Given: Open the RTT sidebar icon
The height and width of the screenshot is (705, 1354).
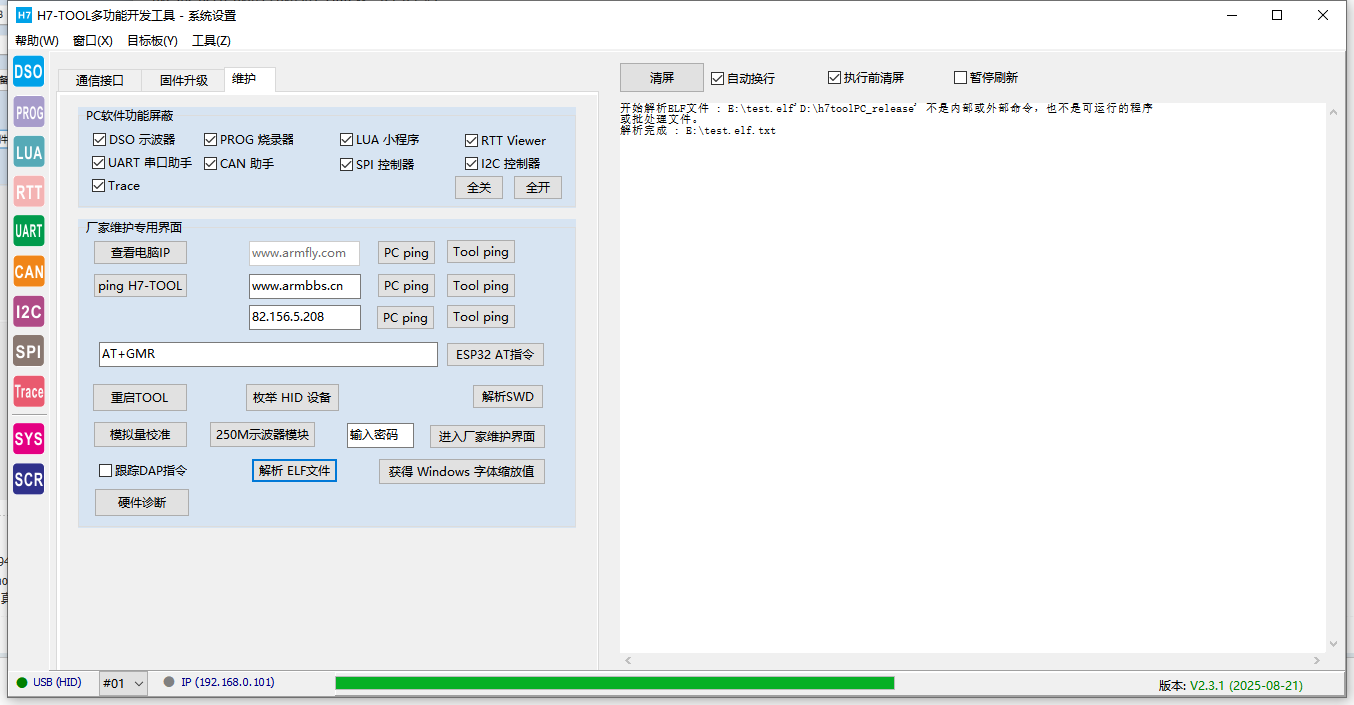Looking at the screenshot, I should [x=29, y=191].
